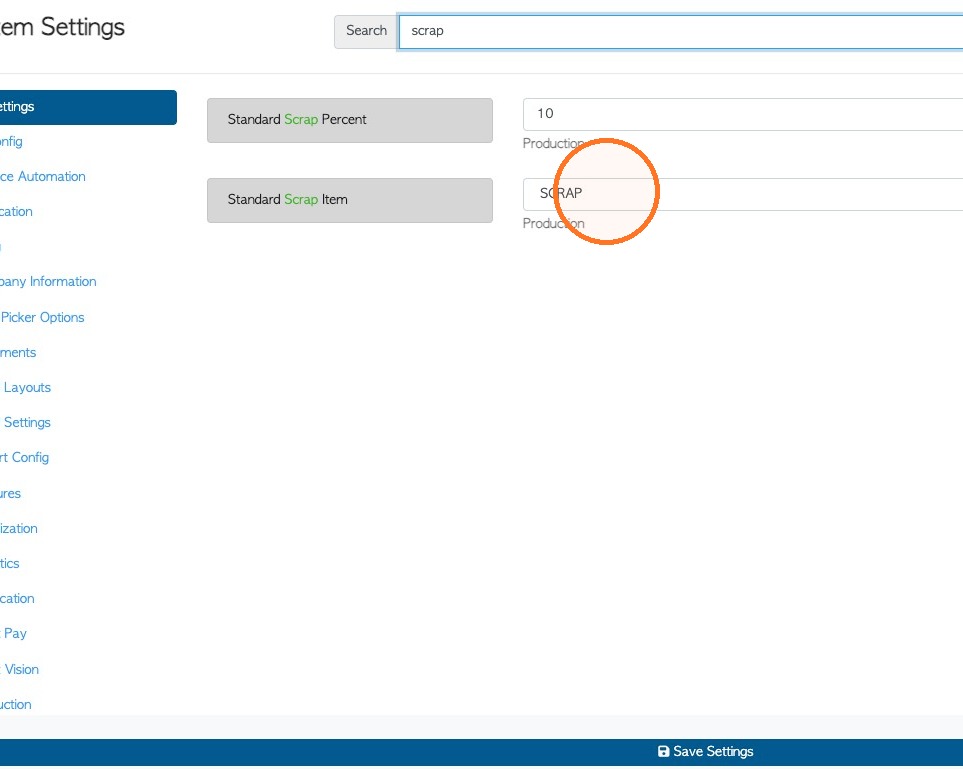Image resolution: width=963 pixels, height=769 pixels.
Task: Go to the sidebar link ending in "ization"
Action: pyautogui.click(x=18, y=529)
